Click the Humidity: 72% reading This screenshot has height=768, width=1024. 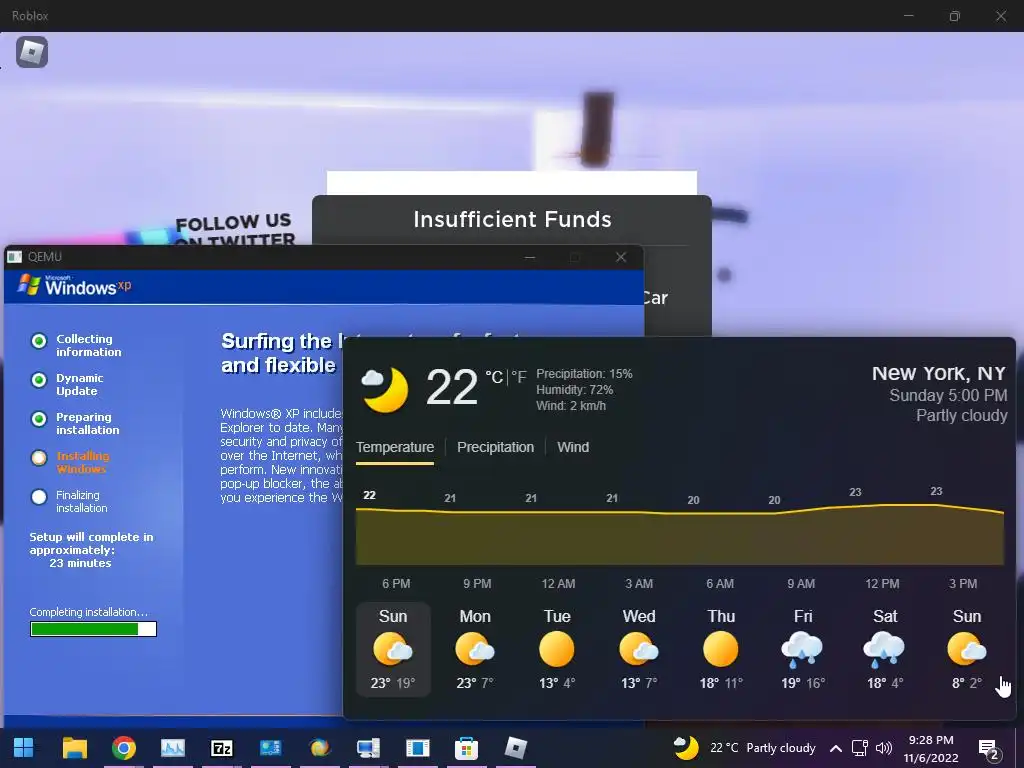click(x=575, y=390)
